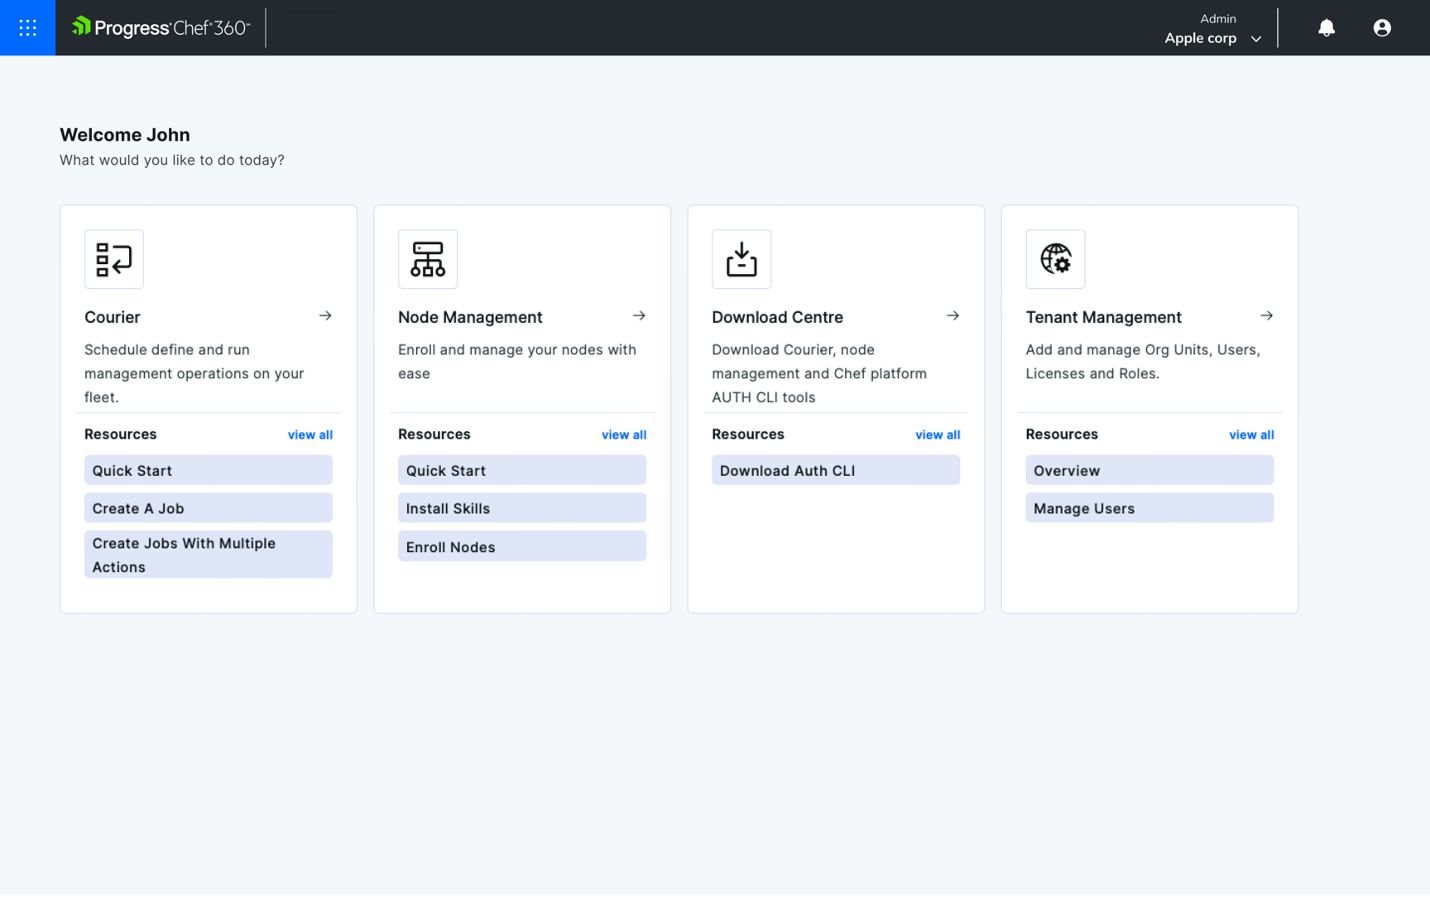Open Manage Users resource
The width and height of the screenshot is (1430, 898).
point(1149,508)
